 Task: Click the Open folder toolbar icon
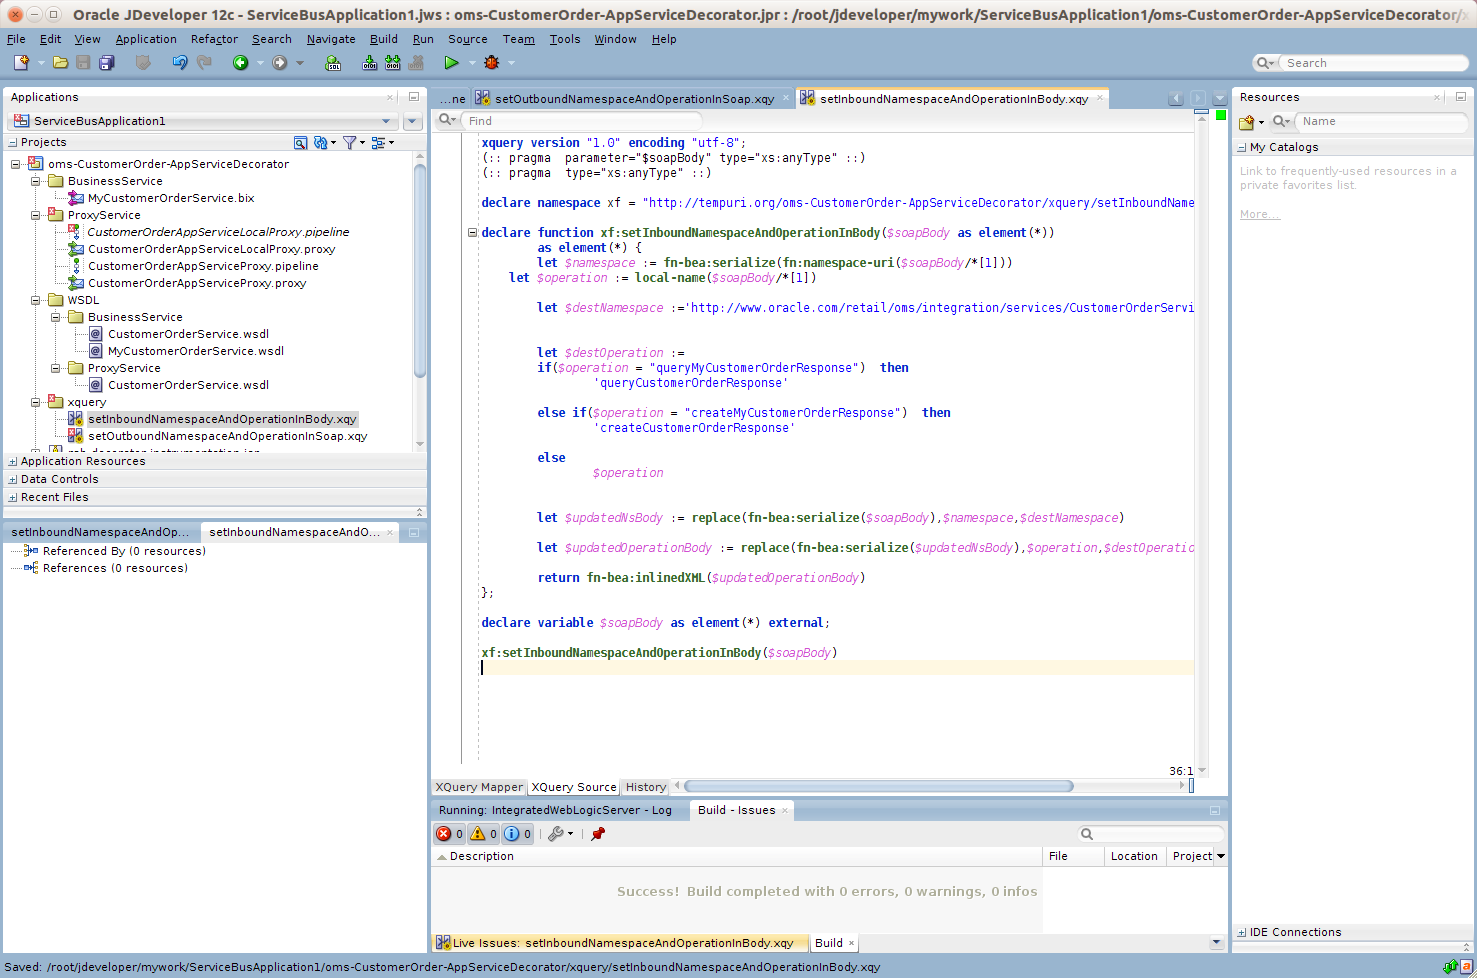(x=61, y=63)
